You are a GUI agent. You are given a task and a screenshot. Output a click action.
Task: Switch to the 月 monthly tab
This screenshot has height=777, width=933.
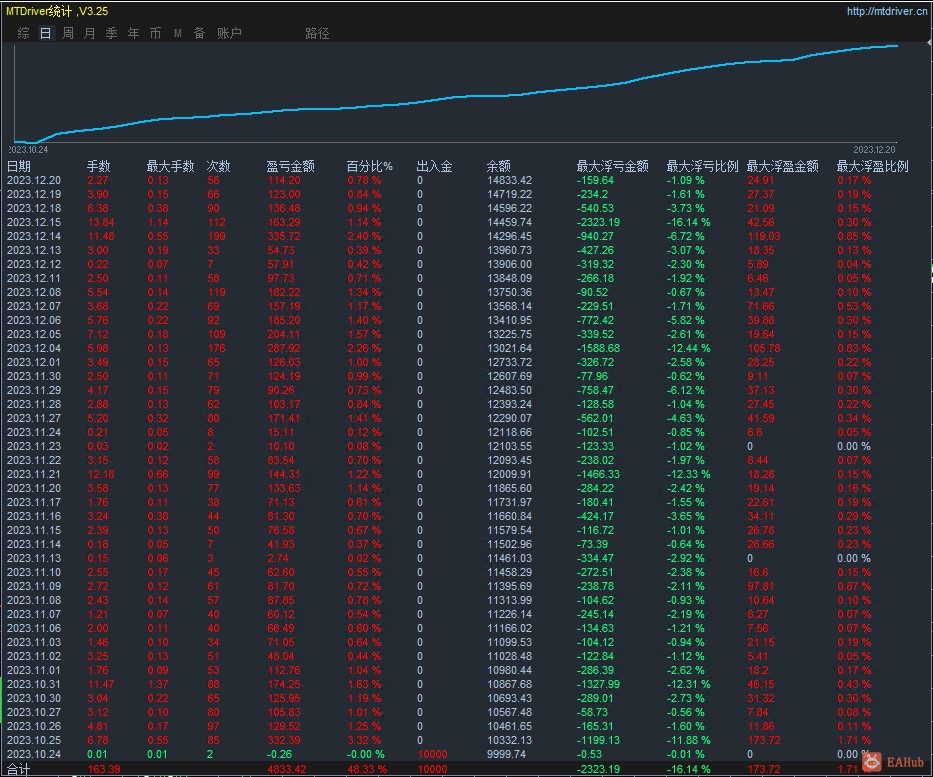click(x=89, y=33)
